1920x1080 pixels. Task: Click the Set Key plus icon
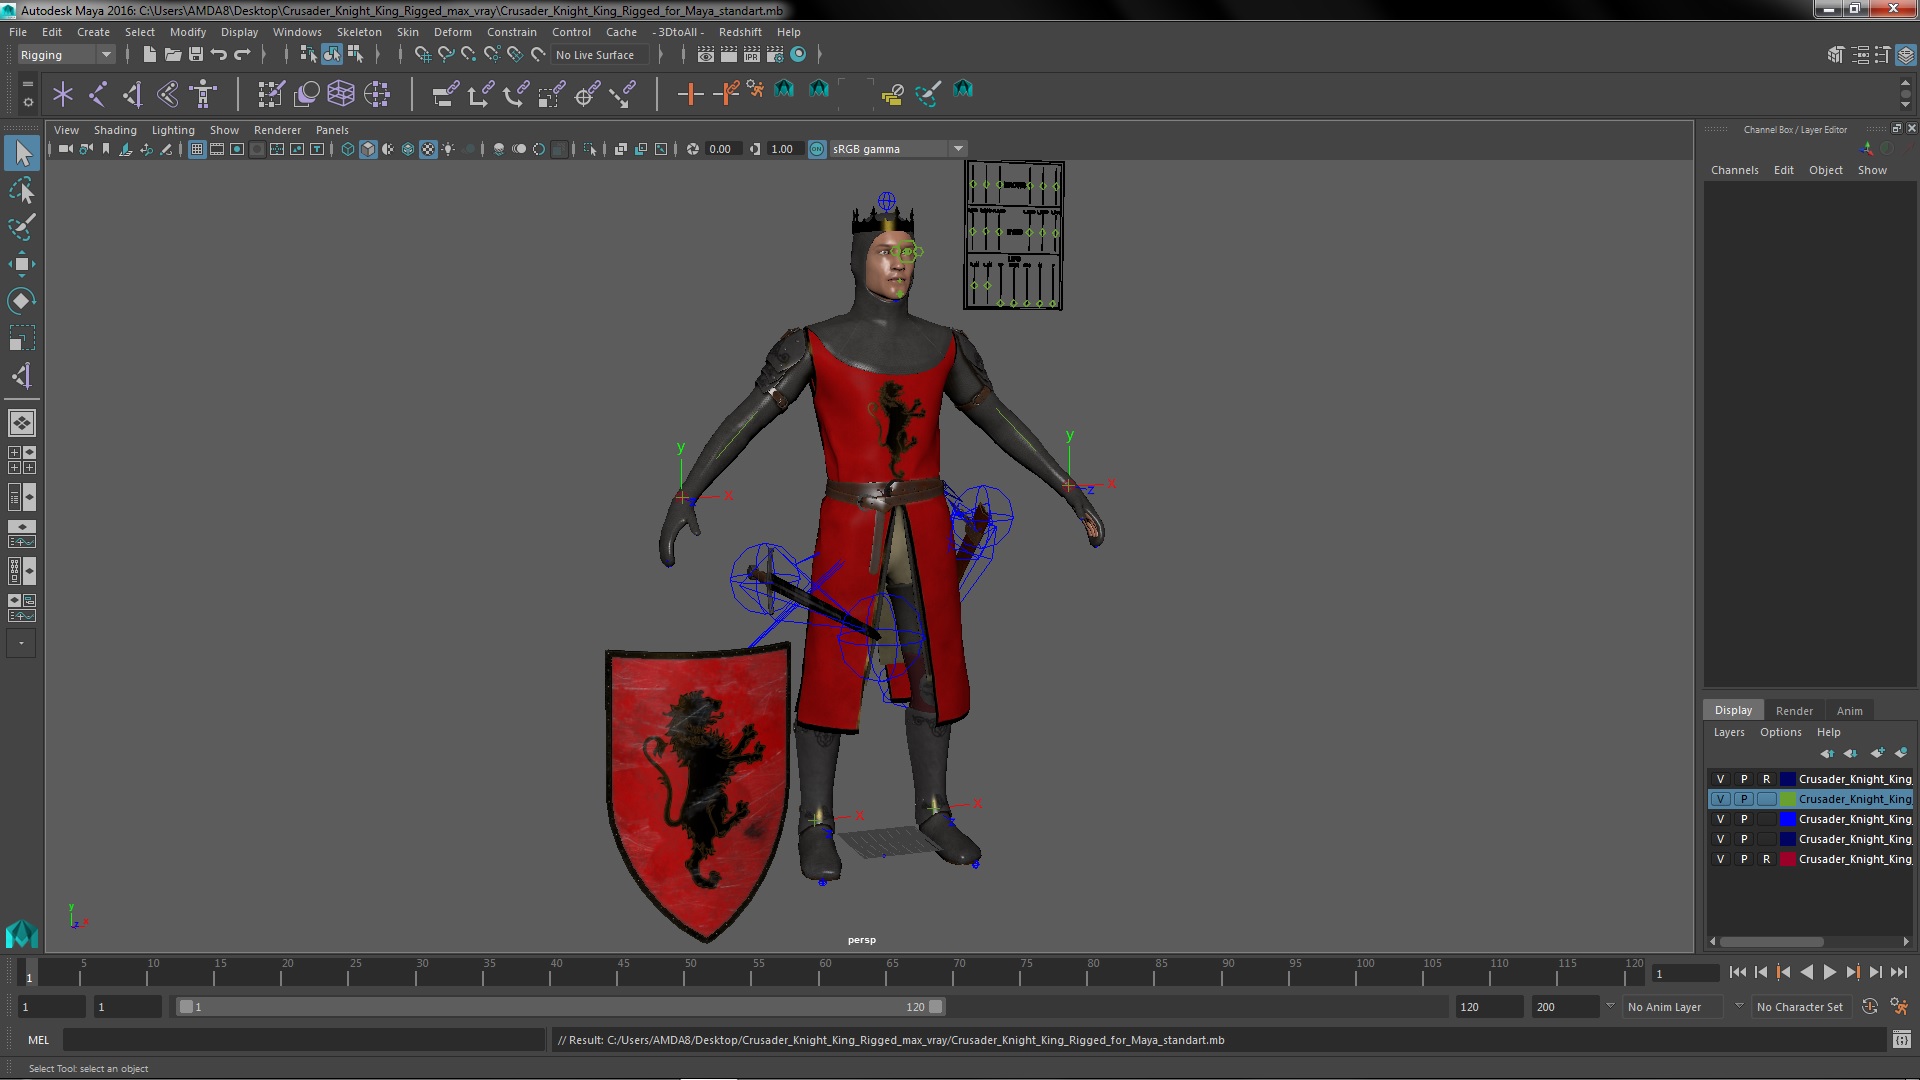click(689, 95)
